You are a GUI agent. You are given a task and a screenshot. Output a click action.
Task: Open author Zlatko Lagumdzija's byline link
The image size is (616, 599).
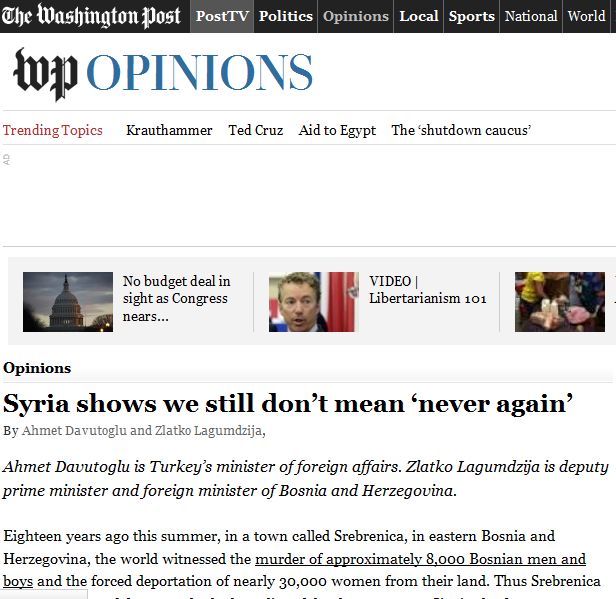(208, 430)
